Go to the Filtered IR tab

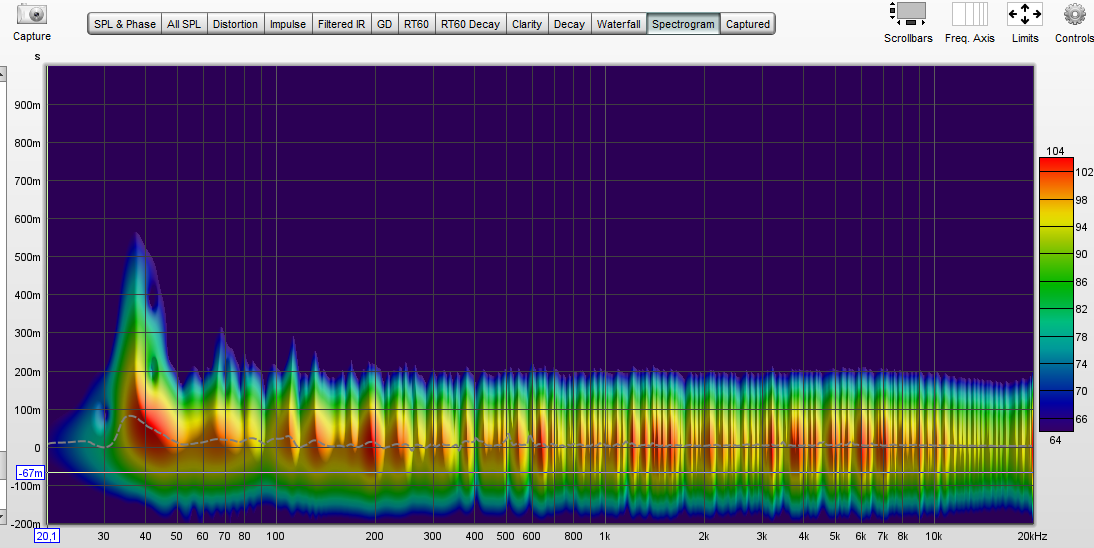click(x=341, y=24)
